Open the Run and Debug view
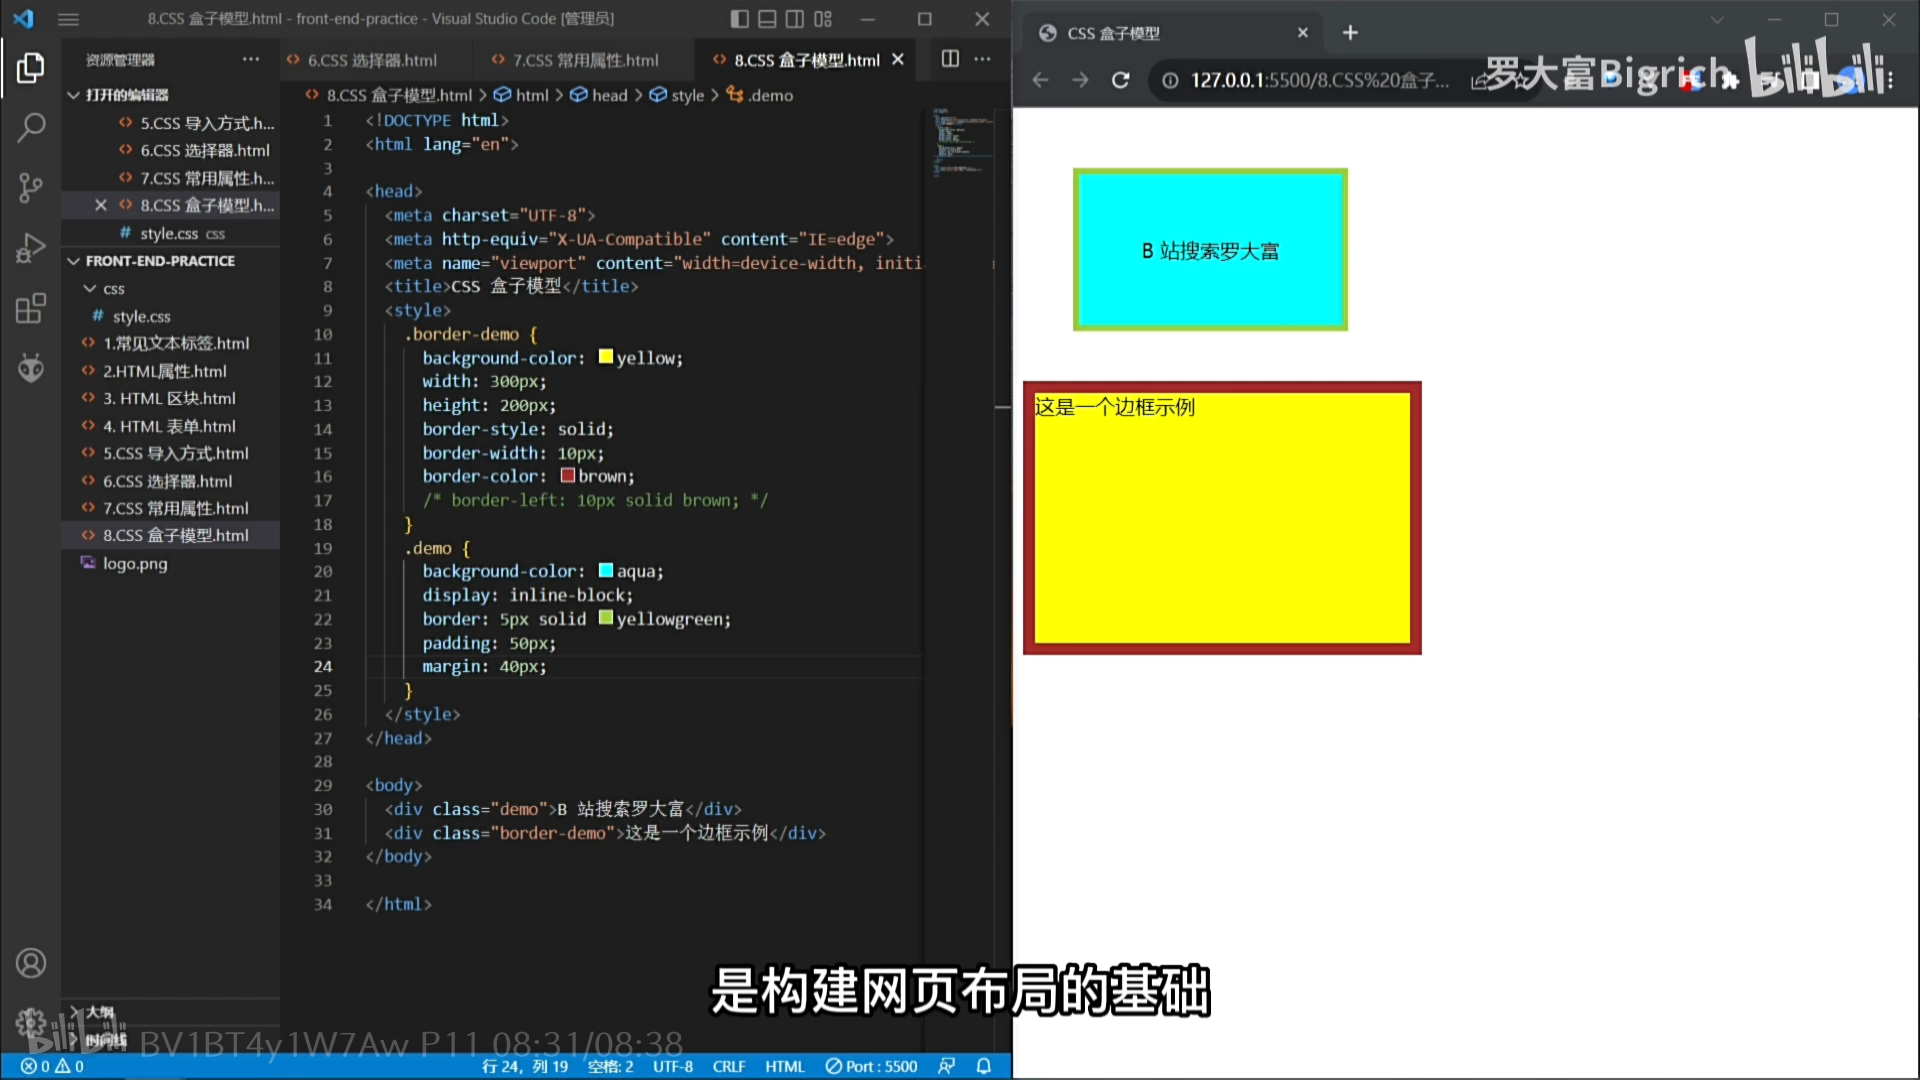 tap(30, 247)
